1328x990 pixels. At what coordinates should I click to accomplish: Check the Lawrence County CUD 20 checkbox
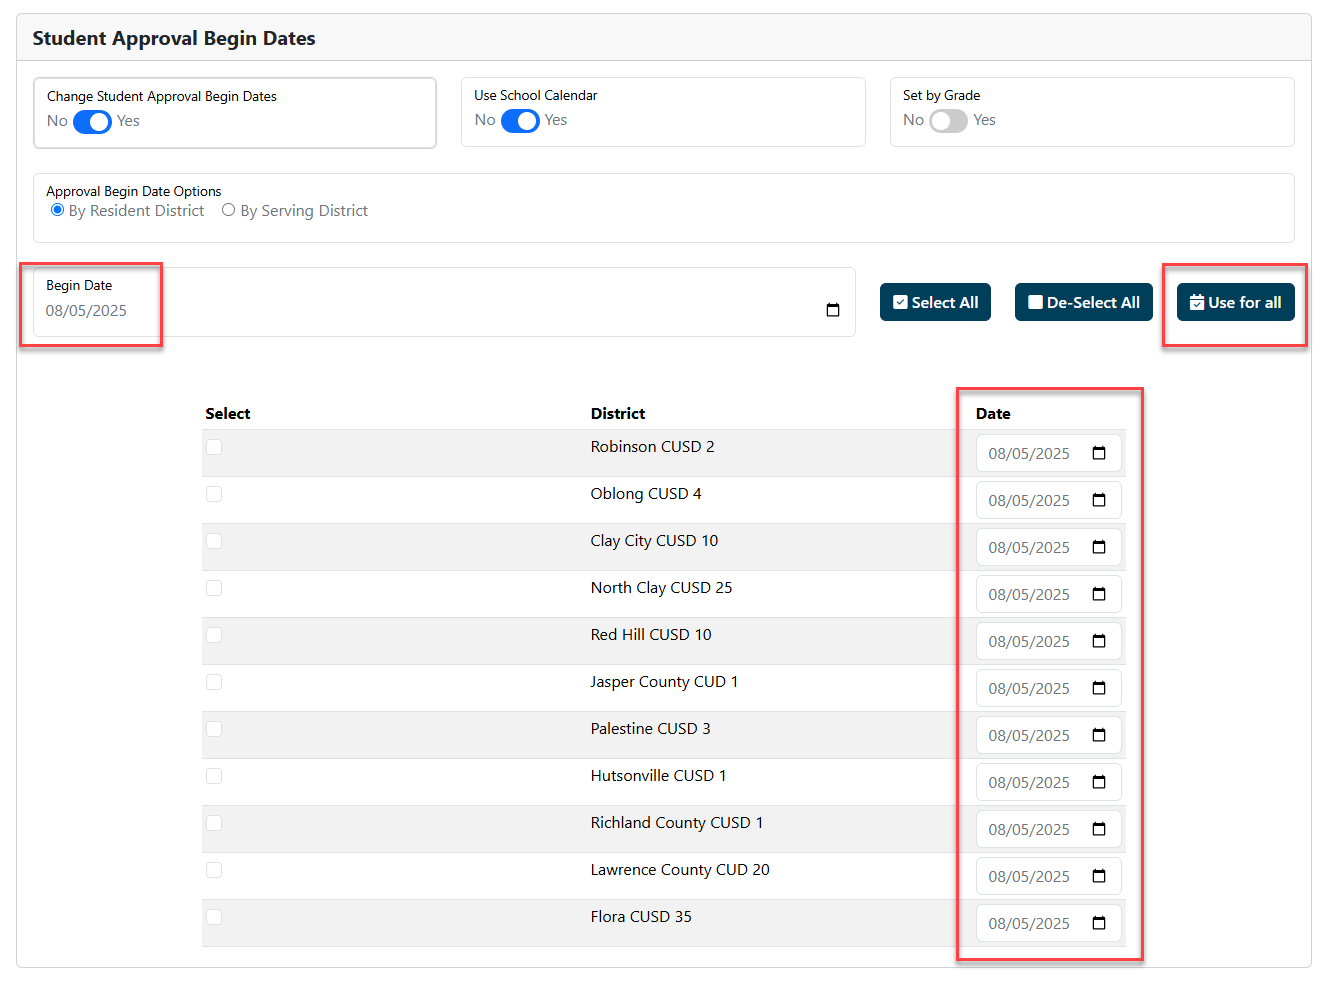pyautogui.click(x=214, y=870)
